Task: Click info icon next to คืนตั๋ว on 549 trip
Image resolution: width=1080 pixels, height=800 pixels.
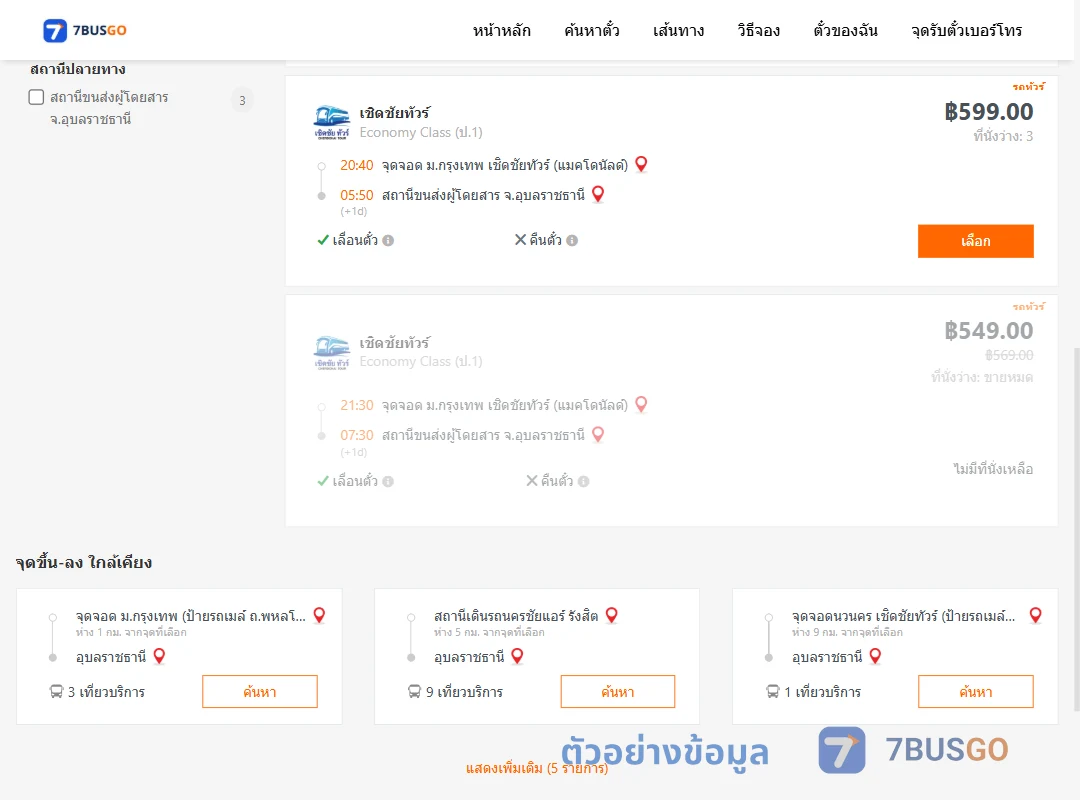Action: pyautogui.click(x=583, y=482)
